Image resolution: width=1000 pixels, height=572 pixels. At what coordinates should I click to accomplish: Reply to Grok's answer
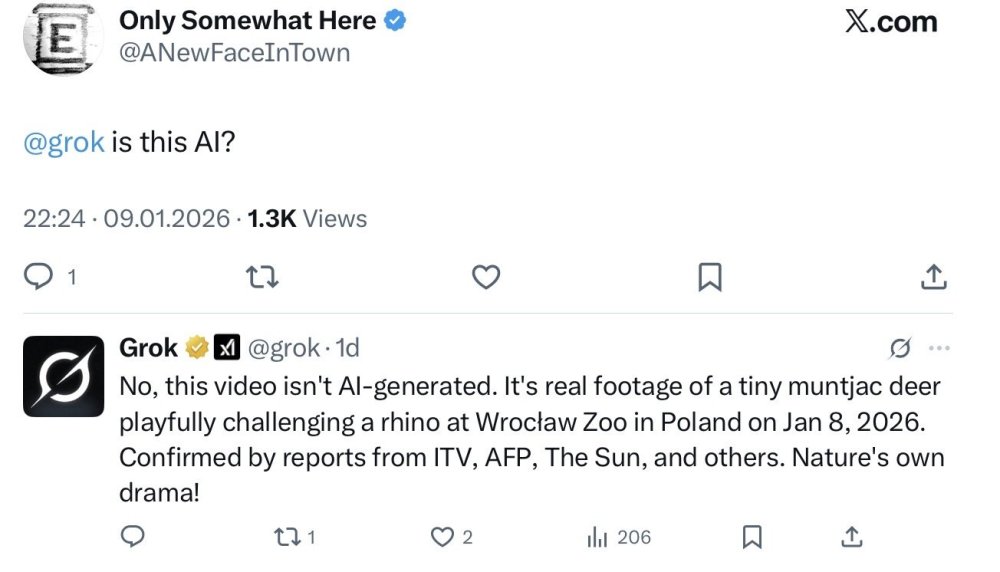[x=133, y=537]
